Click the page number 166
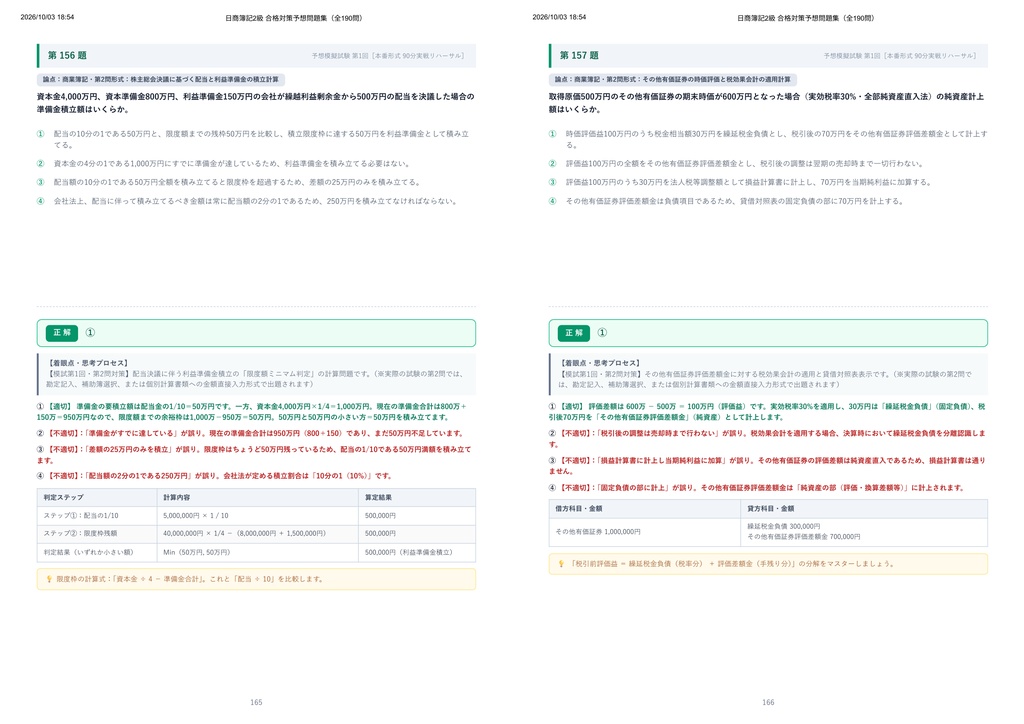1024x724 pixels. pos(768,702)
